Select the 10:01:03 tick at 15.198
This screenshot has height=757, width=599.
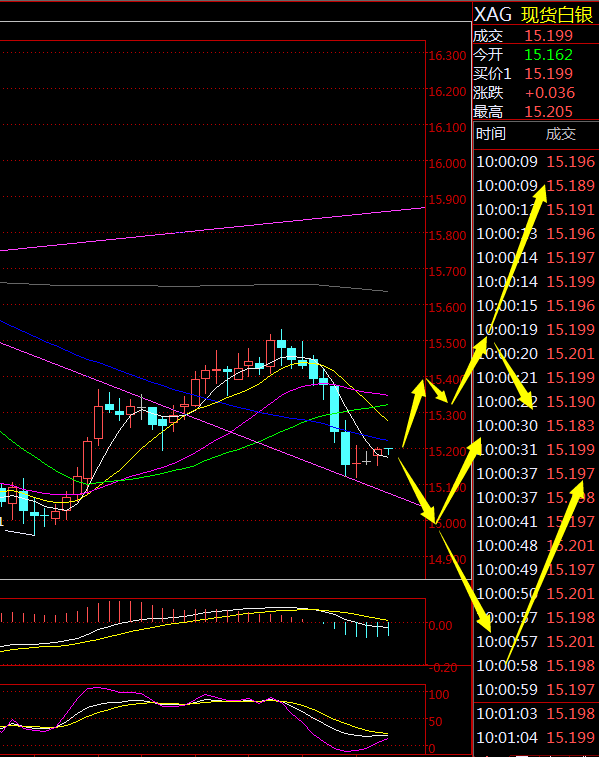point(536,713)
